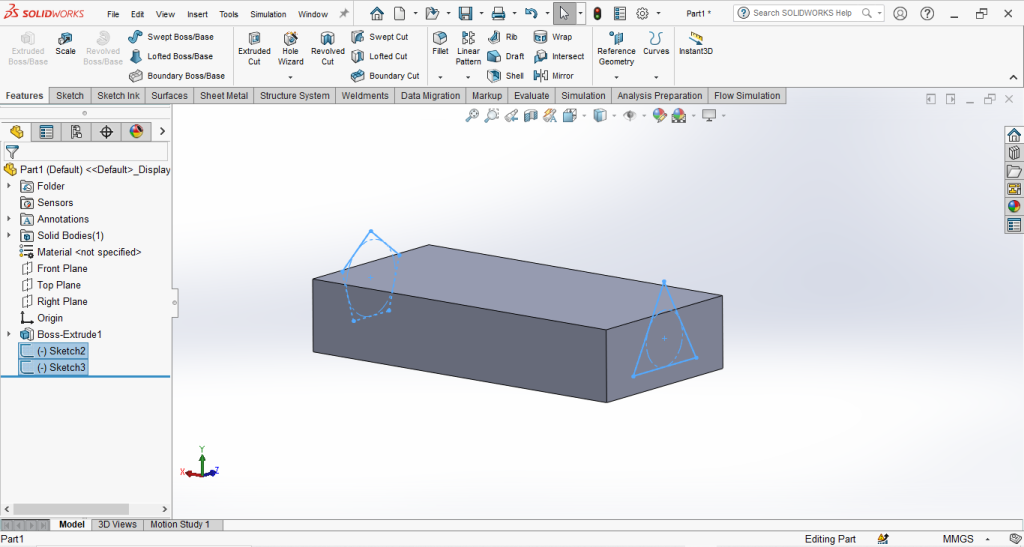The width and height of the screenshot is (1024, 547).
Task: Click the Rebuild traffic light icon
Action: (x=597, y=14)
